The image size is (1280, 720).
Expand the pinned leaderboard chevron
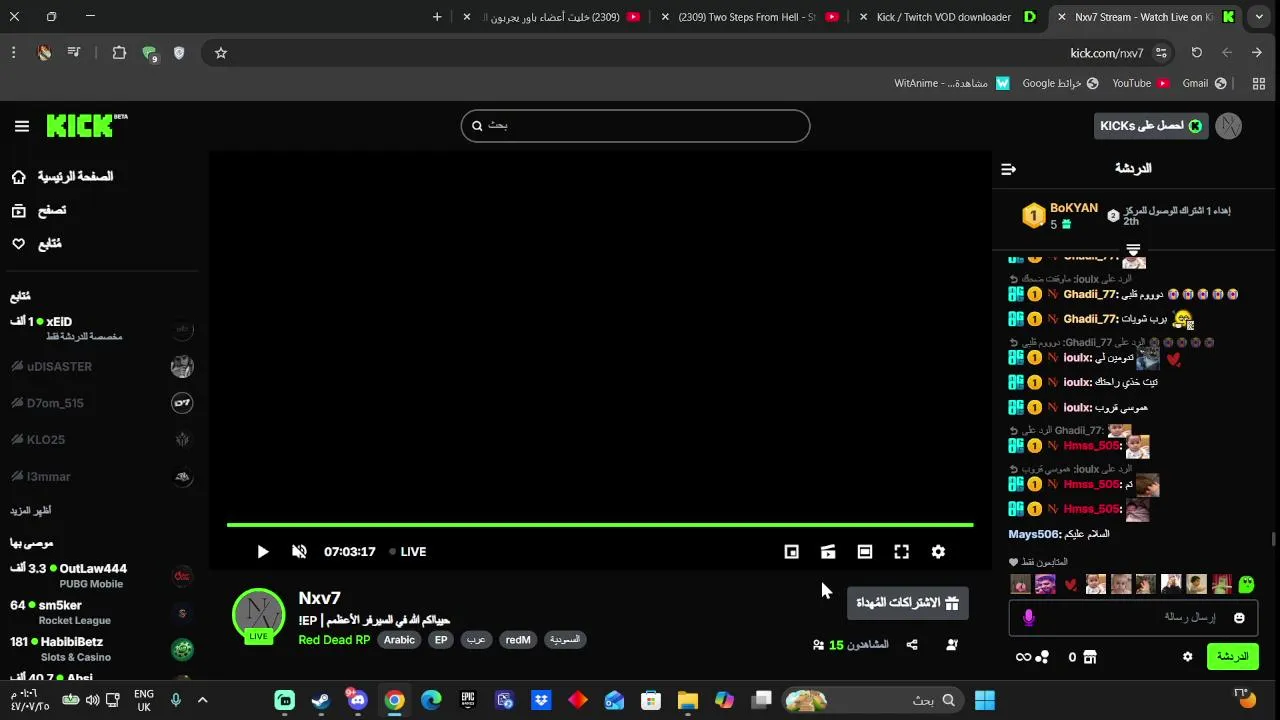click(x=1133, y=248)
